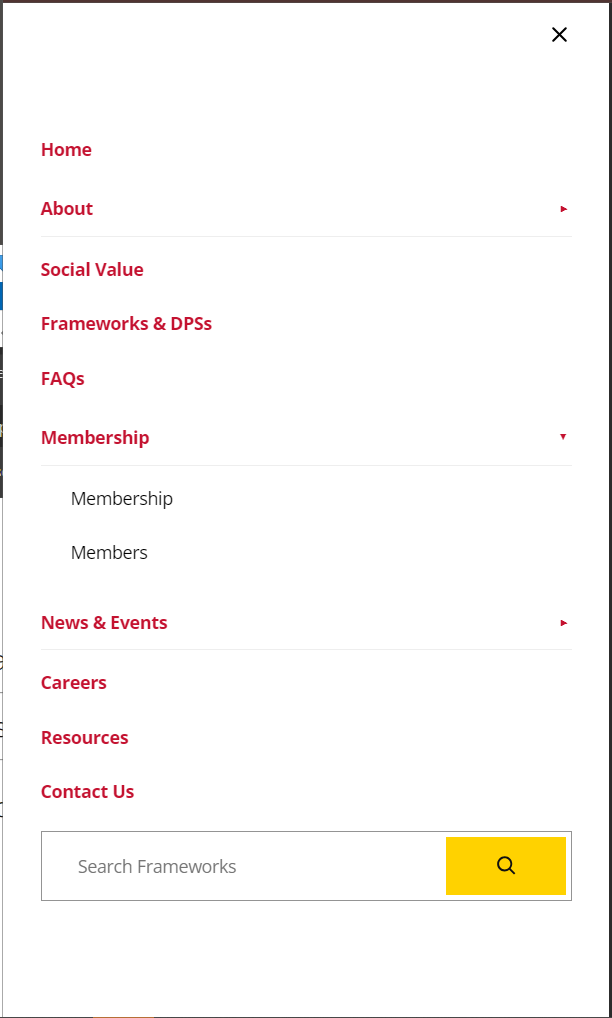Expand the News & Events section arrow

pyautogui.click(x=563, y=623)
